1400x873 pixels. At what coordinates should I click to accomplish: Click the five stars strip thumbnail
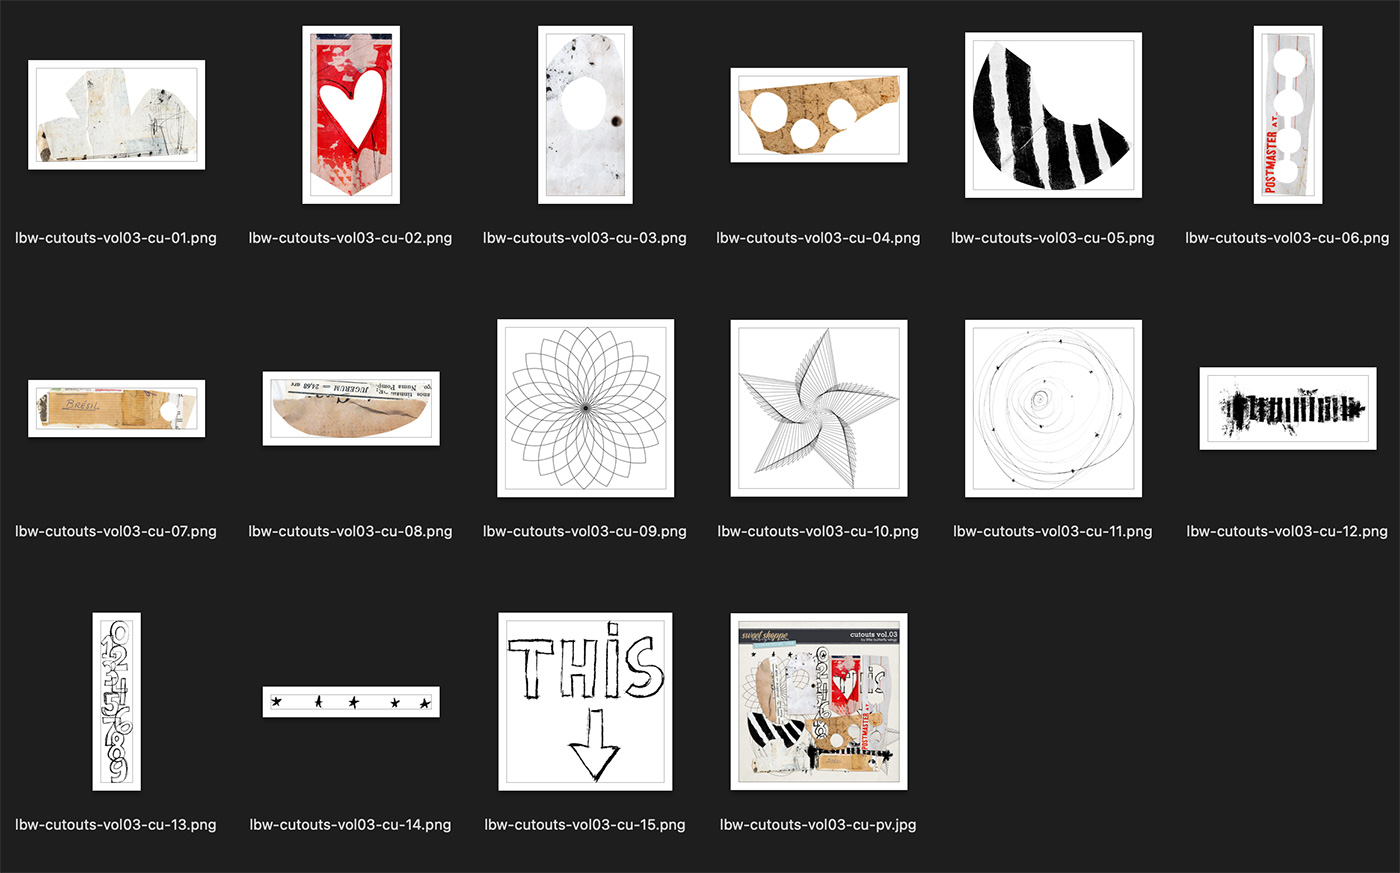351,702
